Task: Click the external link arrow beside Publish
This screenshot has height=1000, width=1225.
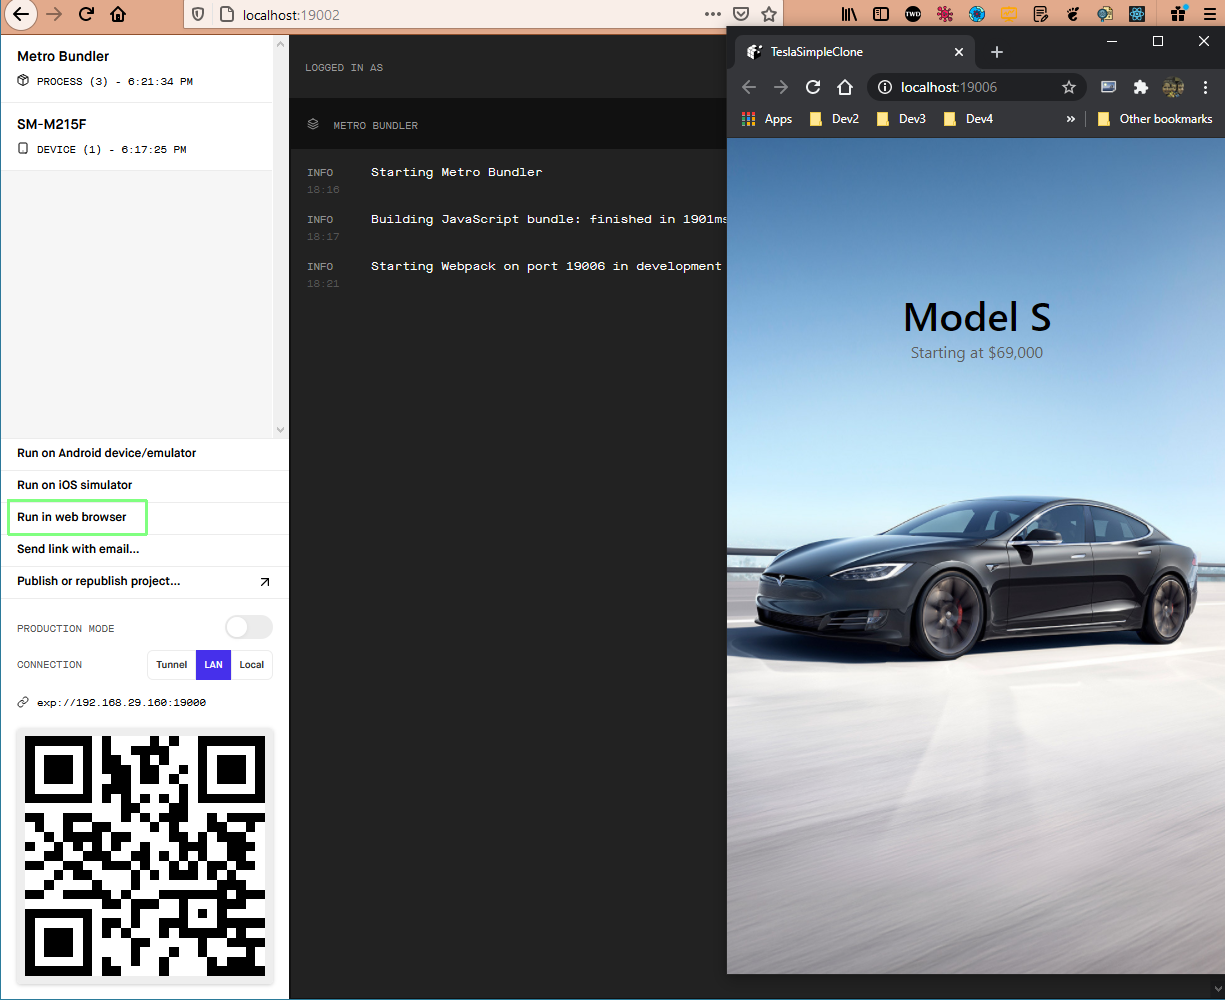Action: pyautogui.click(x=264, y=582)
